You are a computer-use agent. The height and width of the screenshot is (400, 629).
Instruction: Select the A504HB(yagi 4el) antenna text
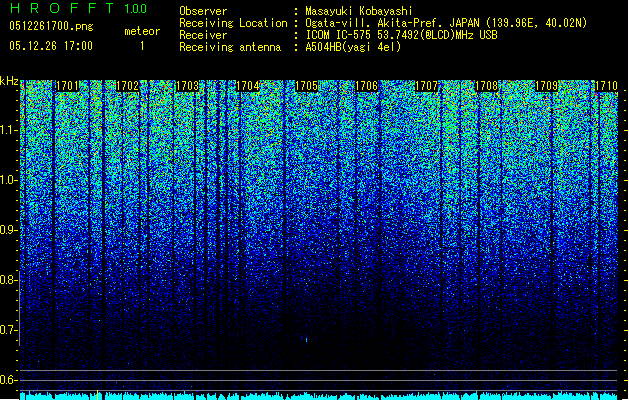[x=353, y=47]
